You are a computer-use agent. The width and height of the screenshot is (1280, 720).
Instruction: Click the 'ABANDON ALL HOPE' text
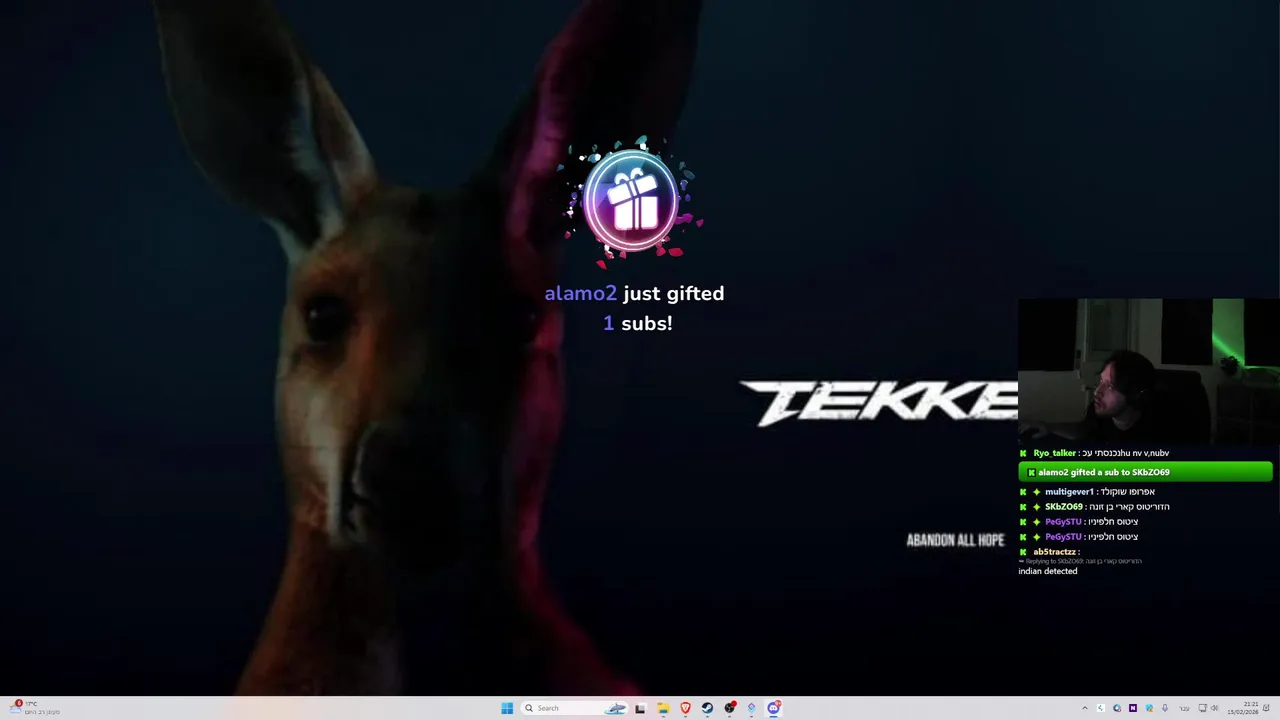(955, 540)
